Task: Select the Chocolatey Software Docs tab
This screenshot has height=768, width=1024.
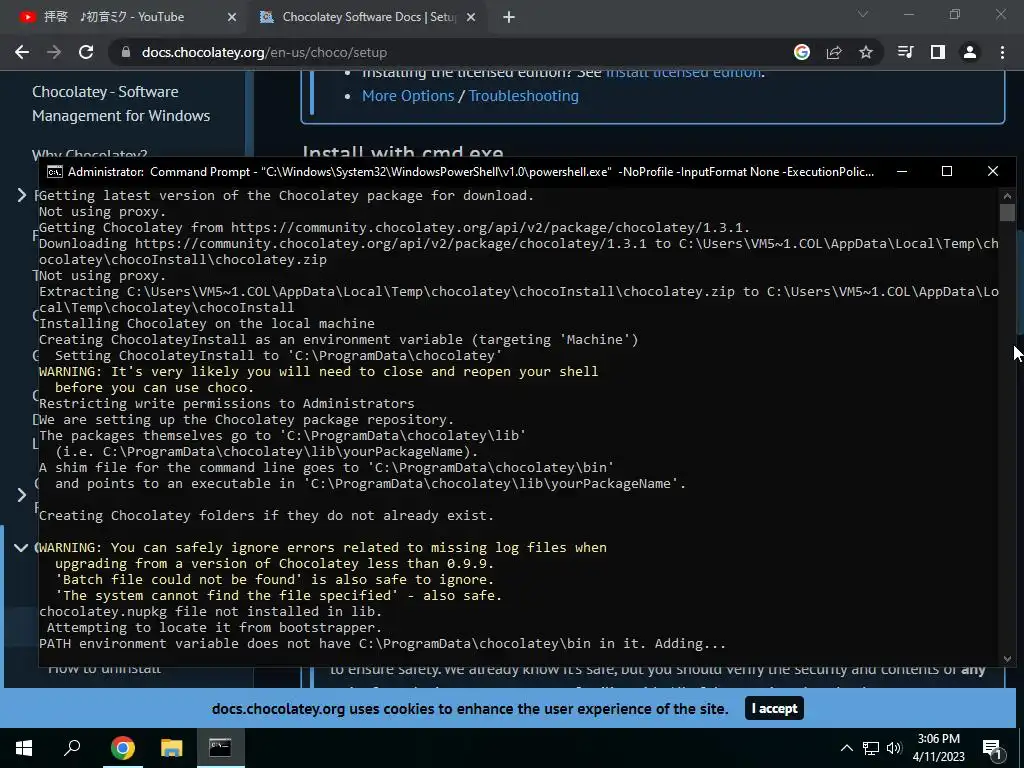Action: tap(369, 17)
